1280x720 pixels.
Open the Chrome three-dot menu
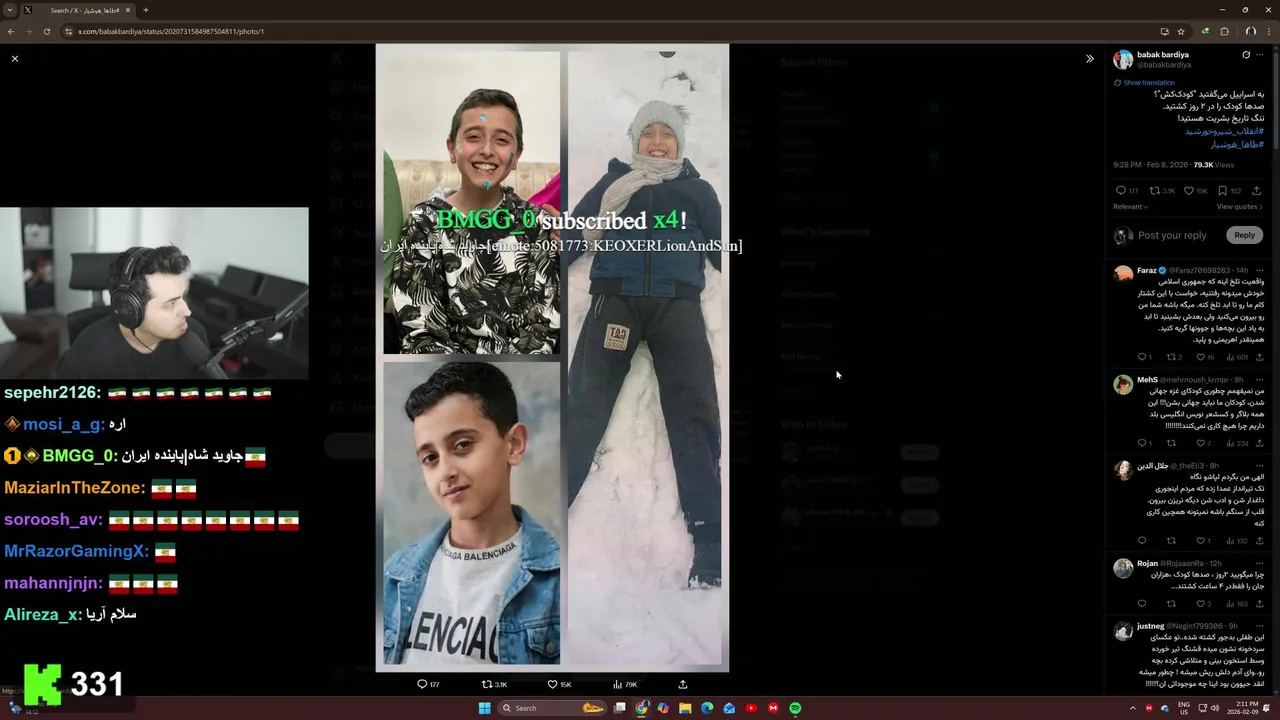(1269, 31)
